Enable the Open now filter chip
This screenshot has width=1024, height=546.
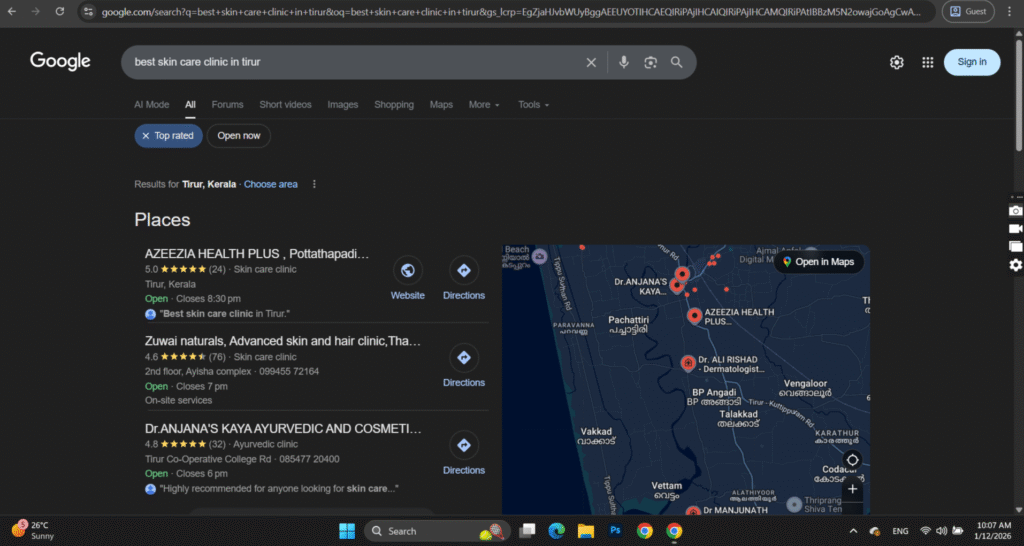(x=238, y=136)
